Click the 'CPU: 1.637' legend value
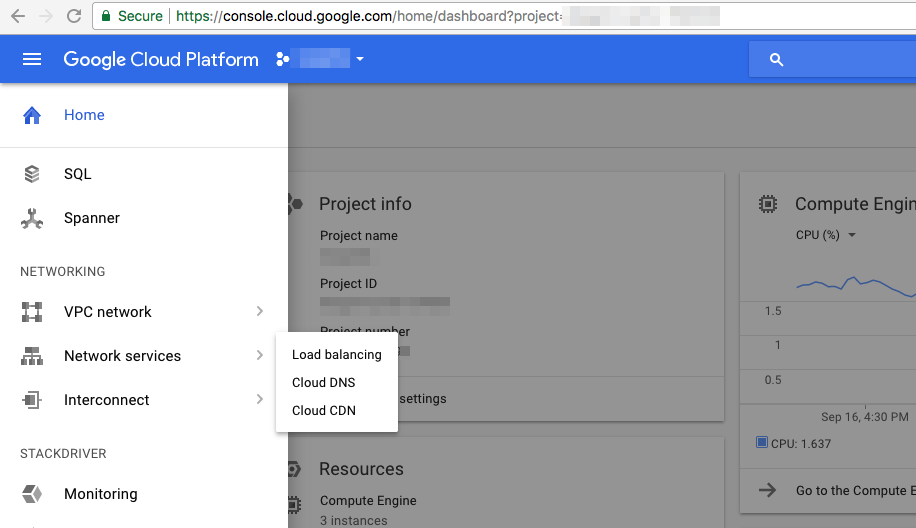This screenshot has width=916, height=528. [x=800, y=444]
